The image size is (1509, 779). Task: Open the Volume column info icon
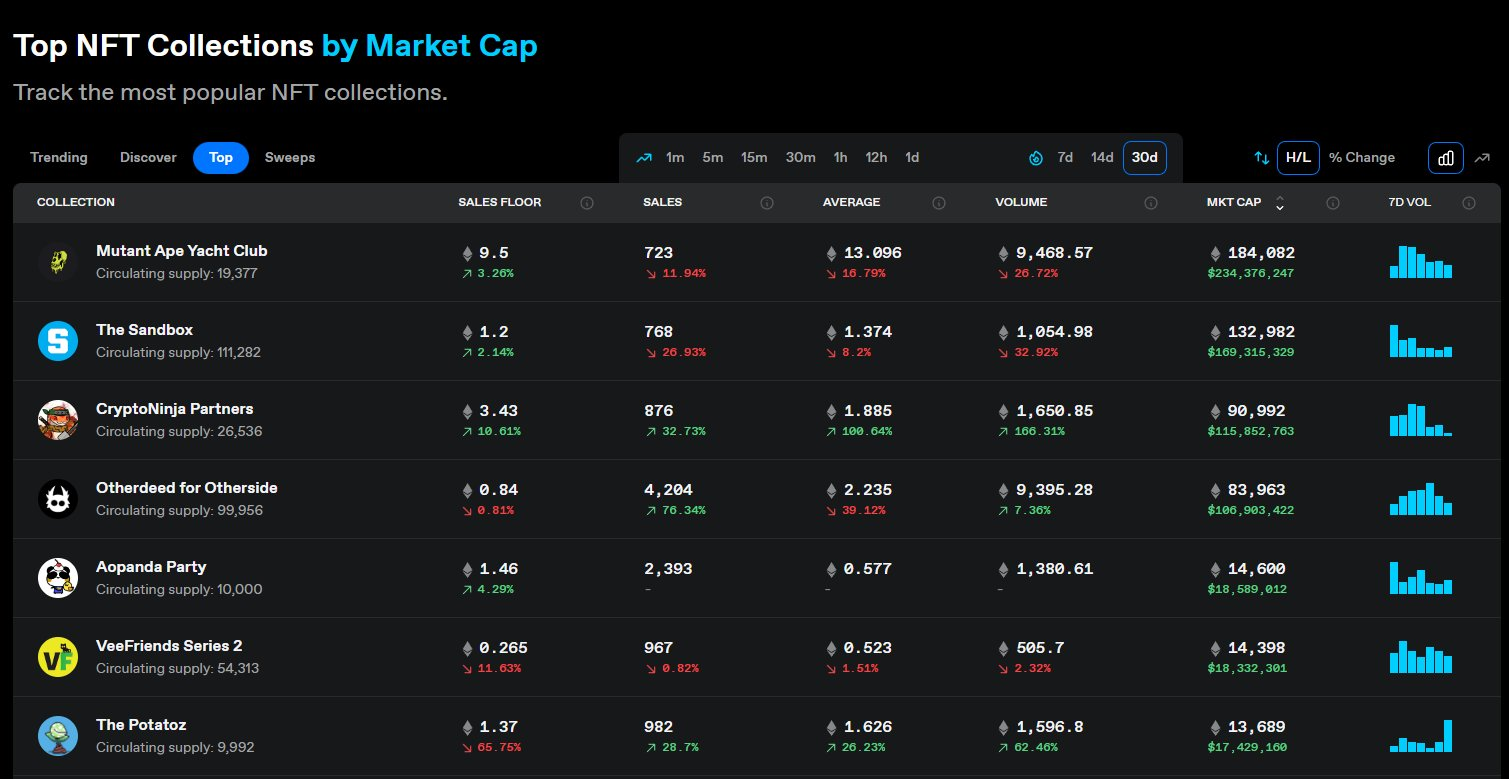click(x=1151, y=203)
